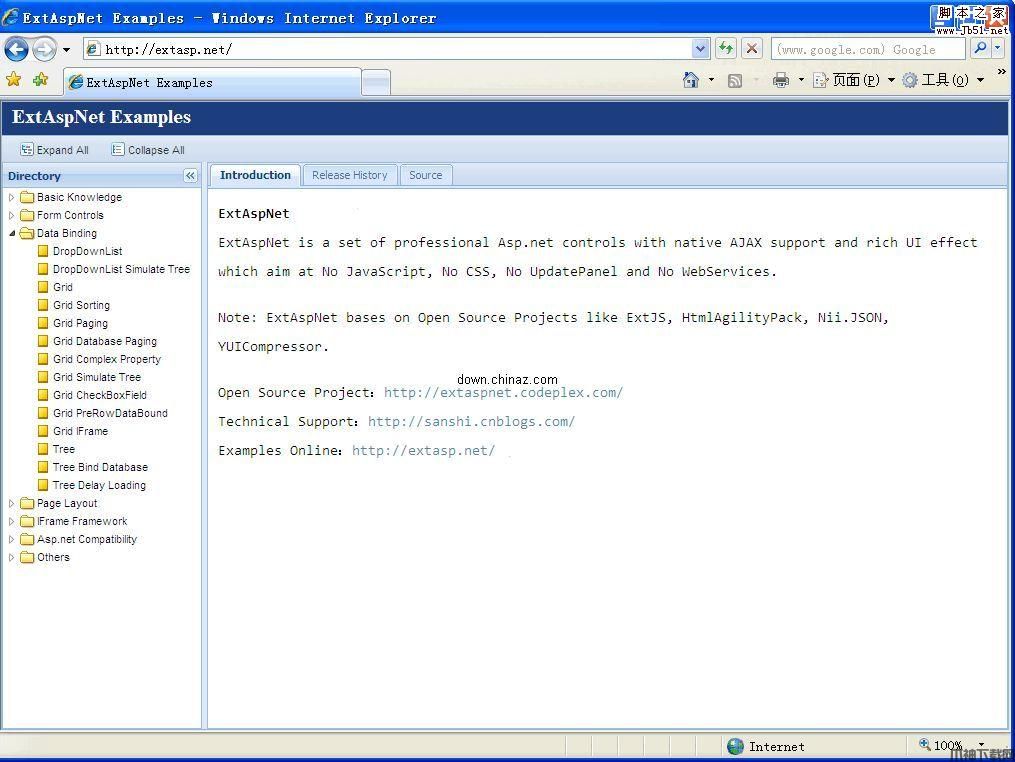1015x762 pixels.
Task: Switch to the Source tab
Action: 425,175
